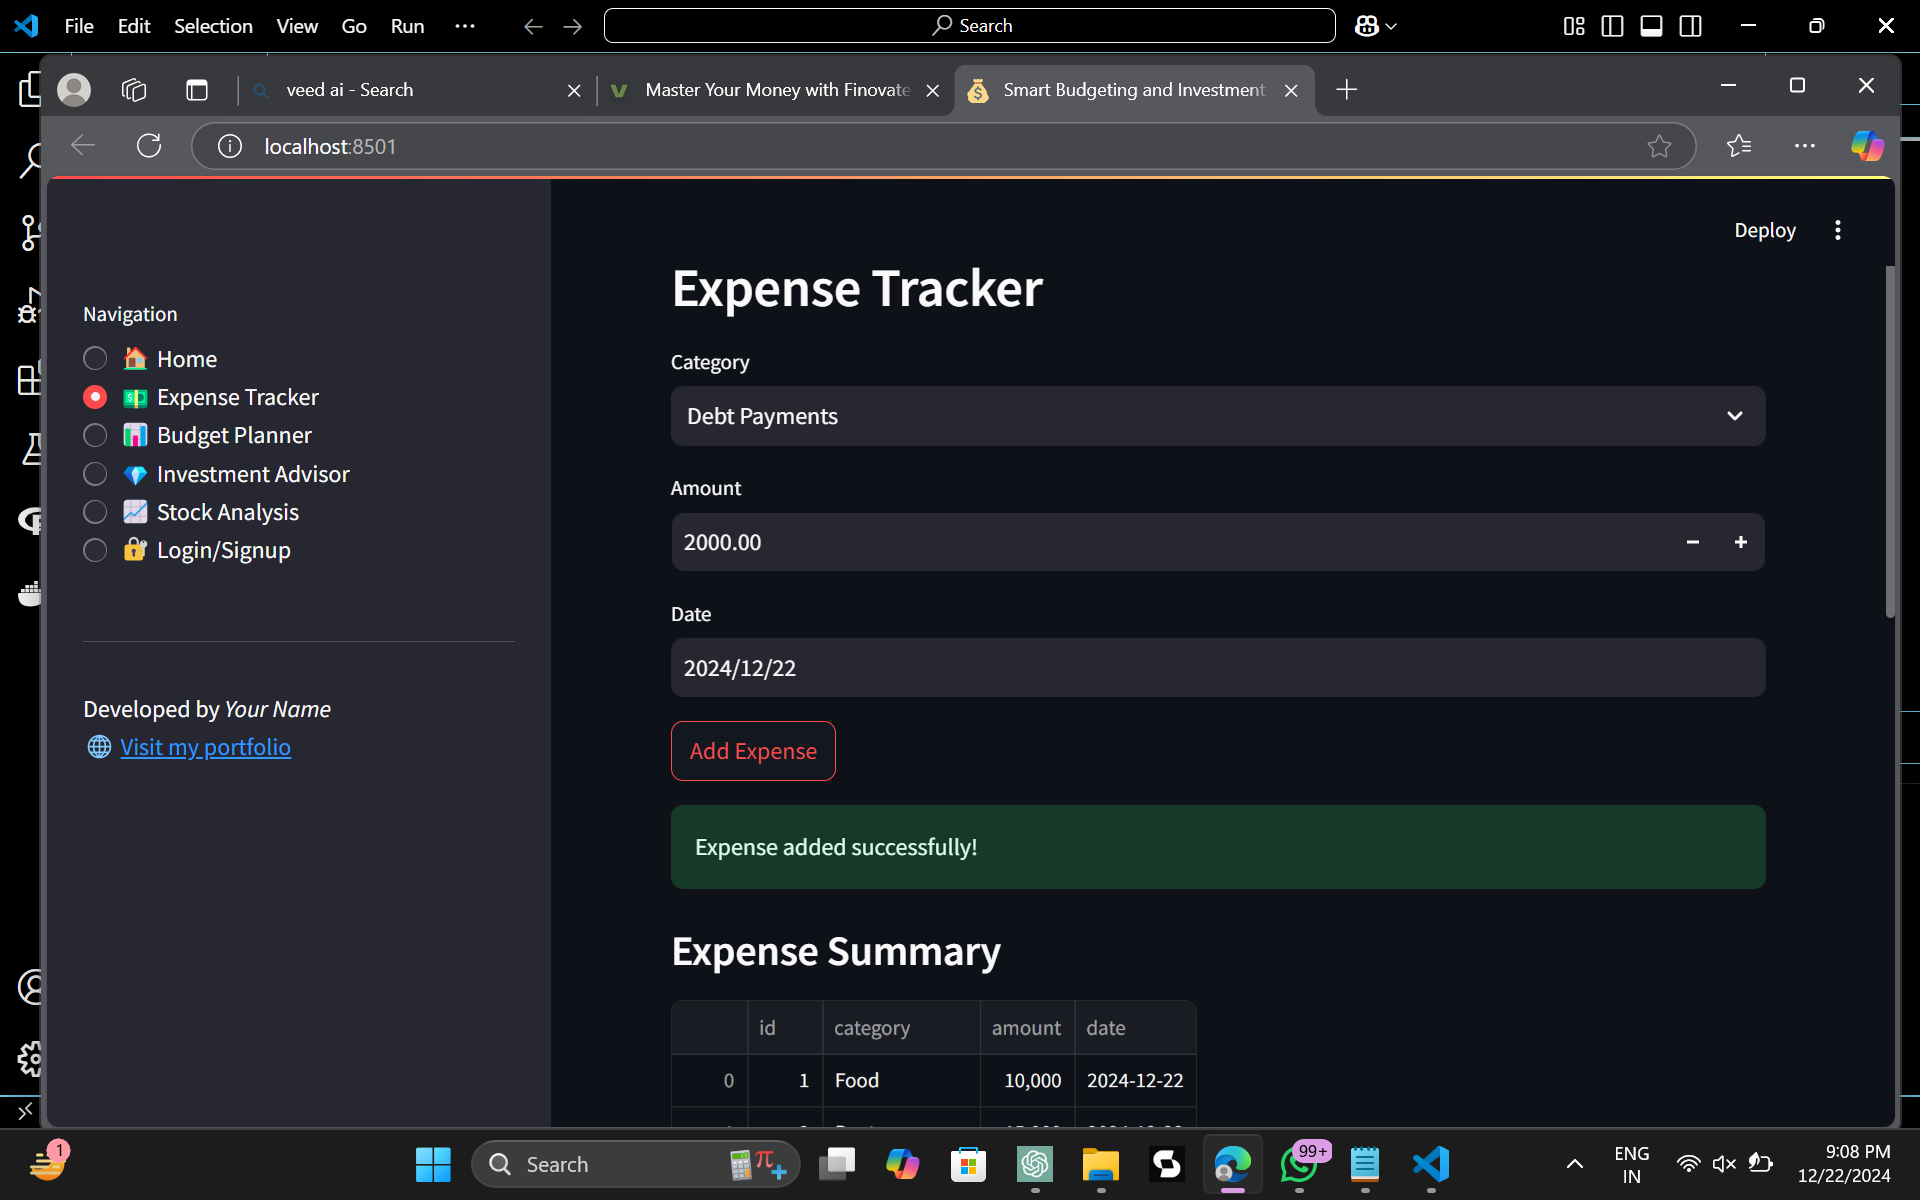1920x1200 pixels.
Task: Open the Visit my portfolio link
Action: click(205, 747)
